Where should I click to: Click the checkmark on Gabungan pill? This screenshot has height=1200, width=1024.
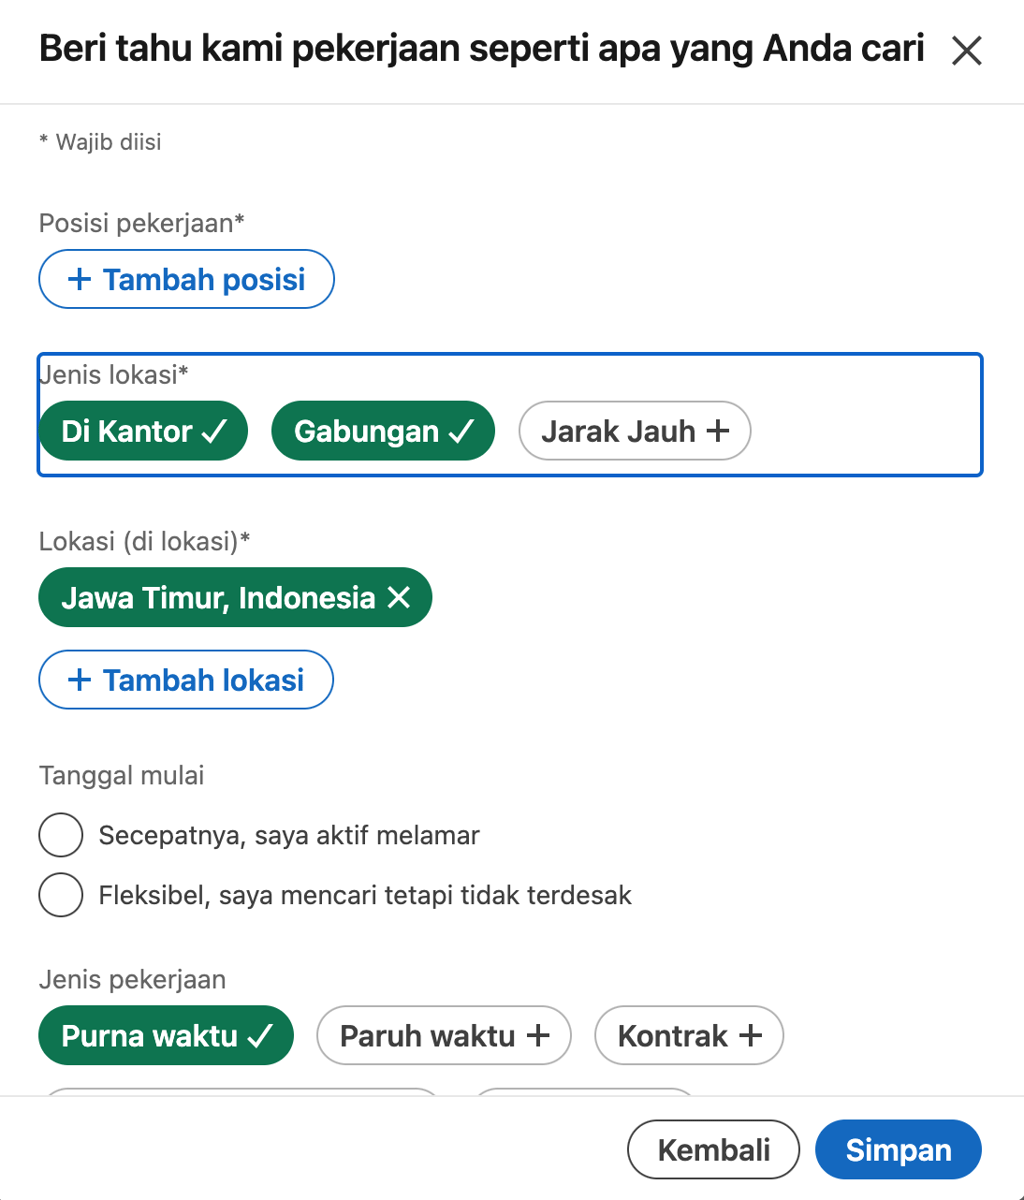pos(461,430)
